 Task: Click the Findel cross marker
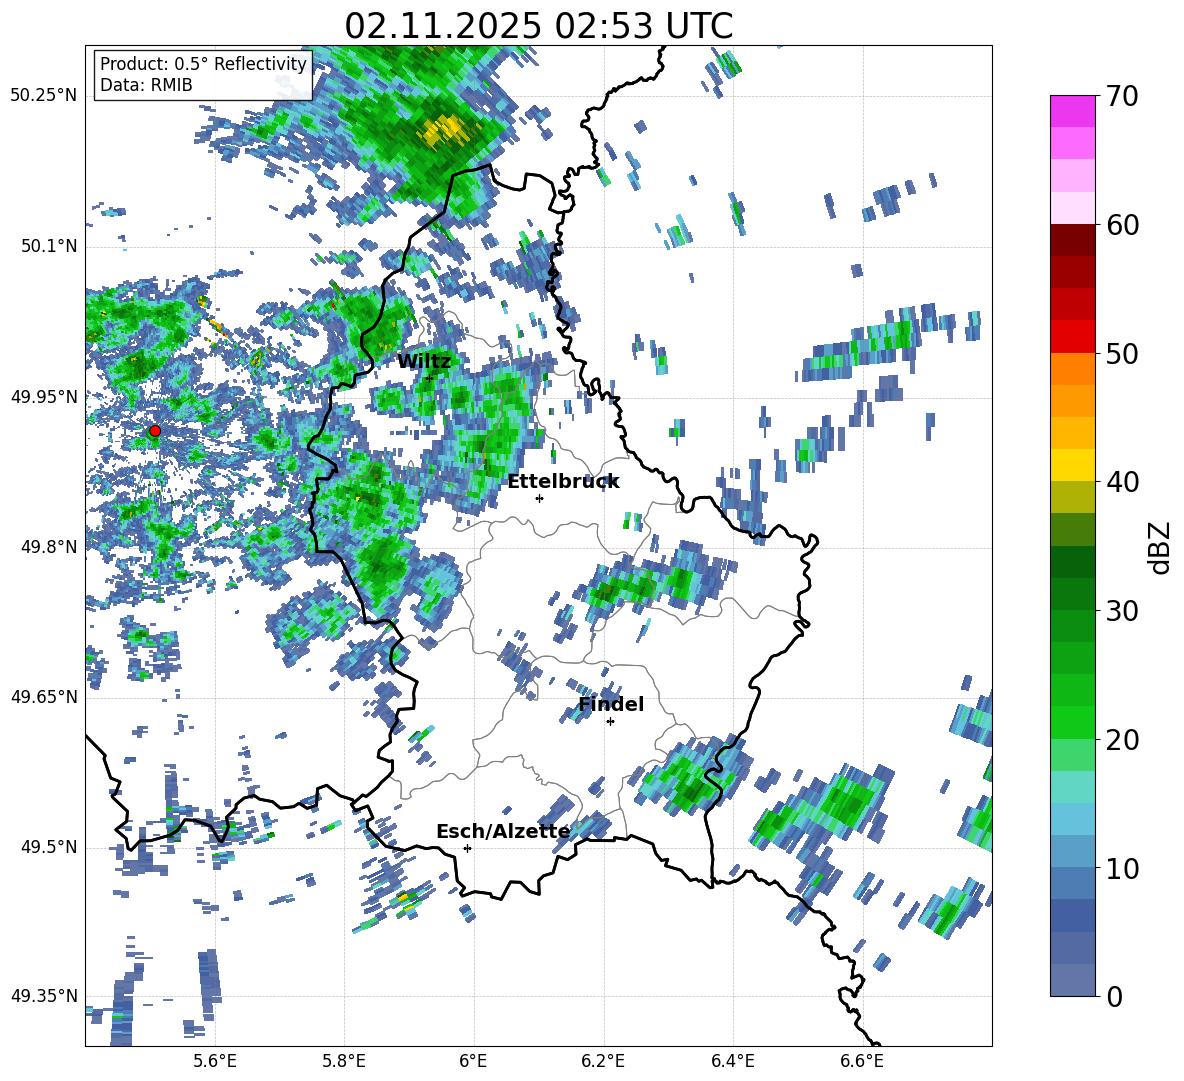(x=610, y=722)
